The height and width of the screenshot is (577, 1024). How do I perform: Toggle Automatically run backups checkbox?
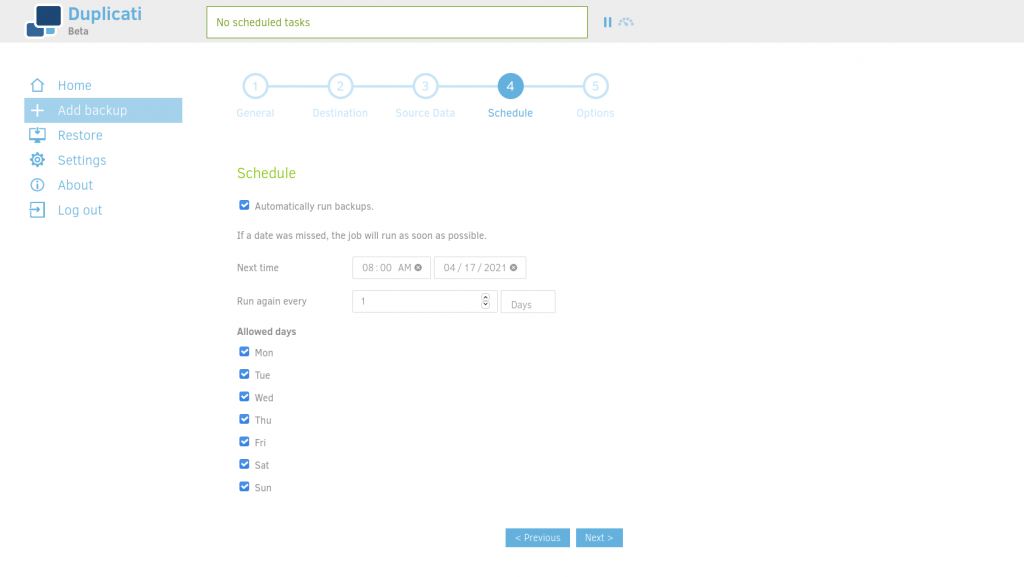[x=244, y=206]
